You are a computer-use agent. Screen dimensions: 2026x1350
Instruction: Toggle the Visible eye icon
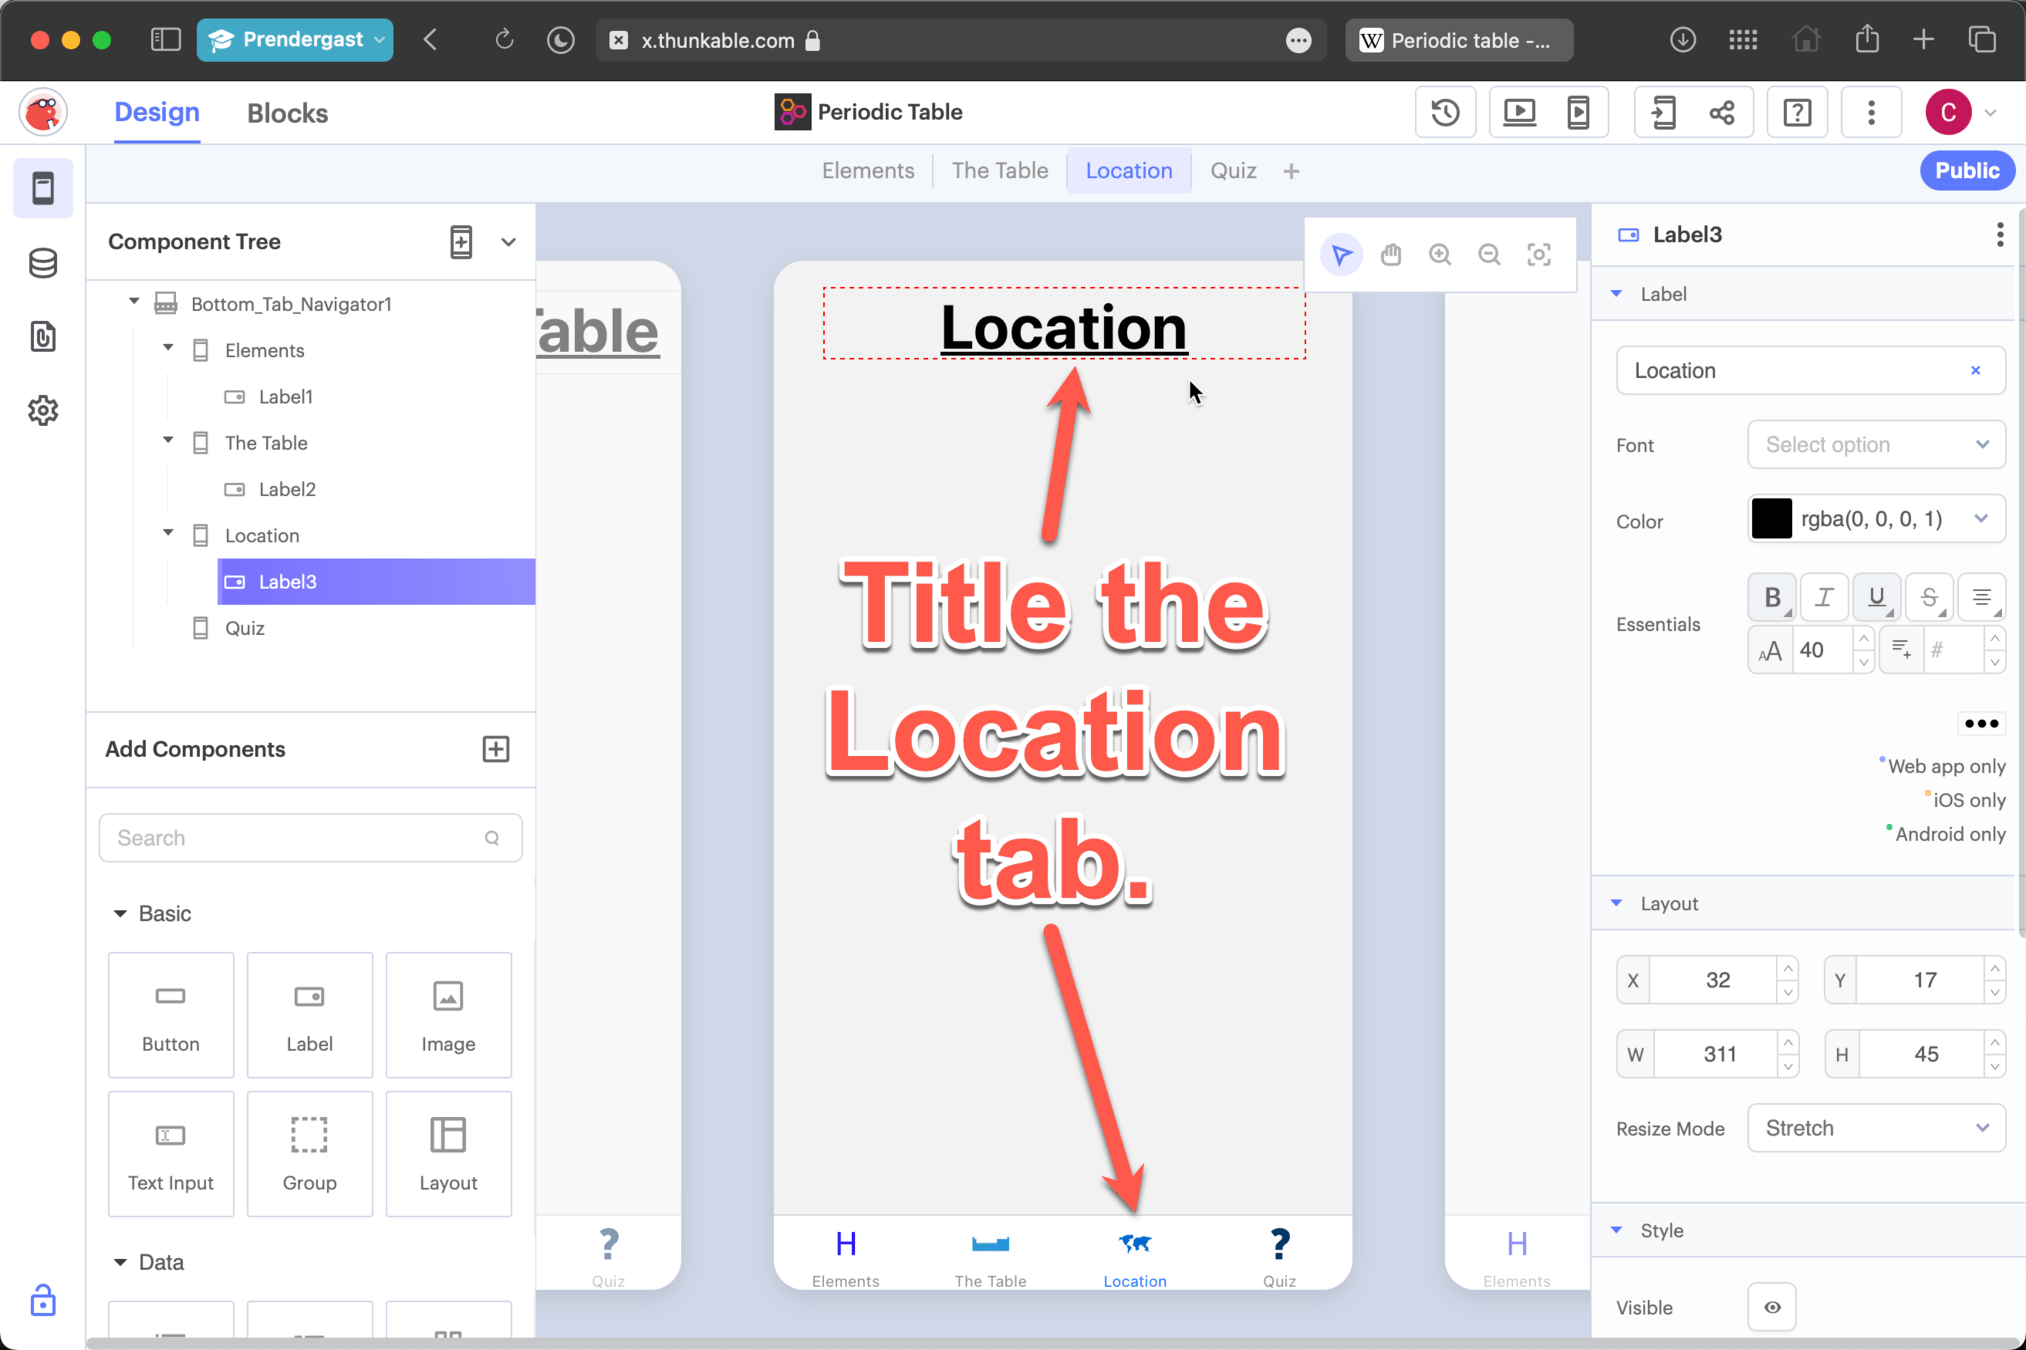(x=1772, y=1307)
